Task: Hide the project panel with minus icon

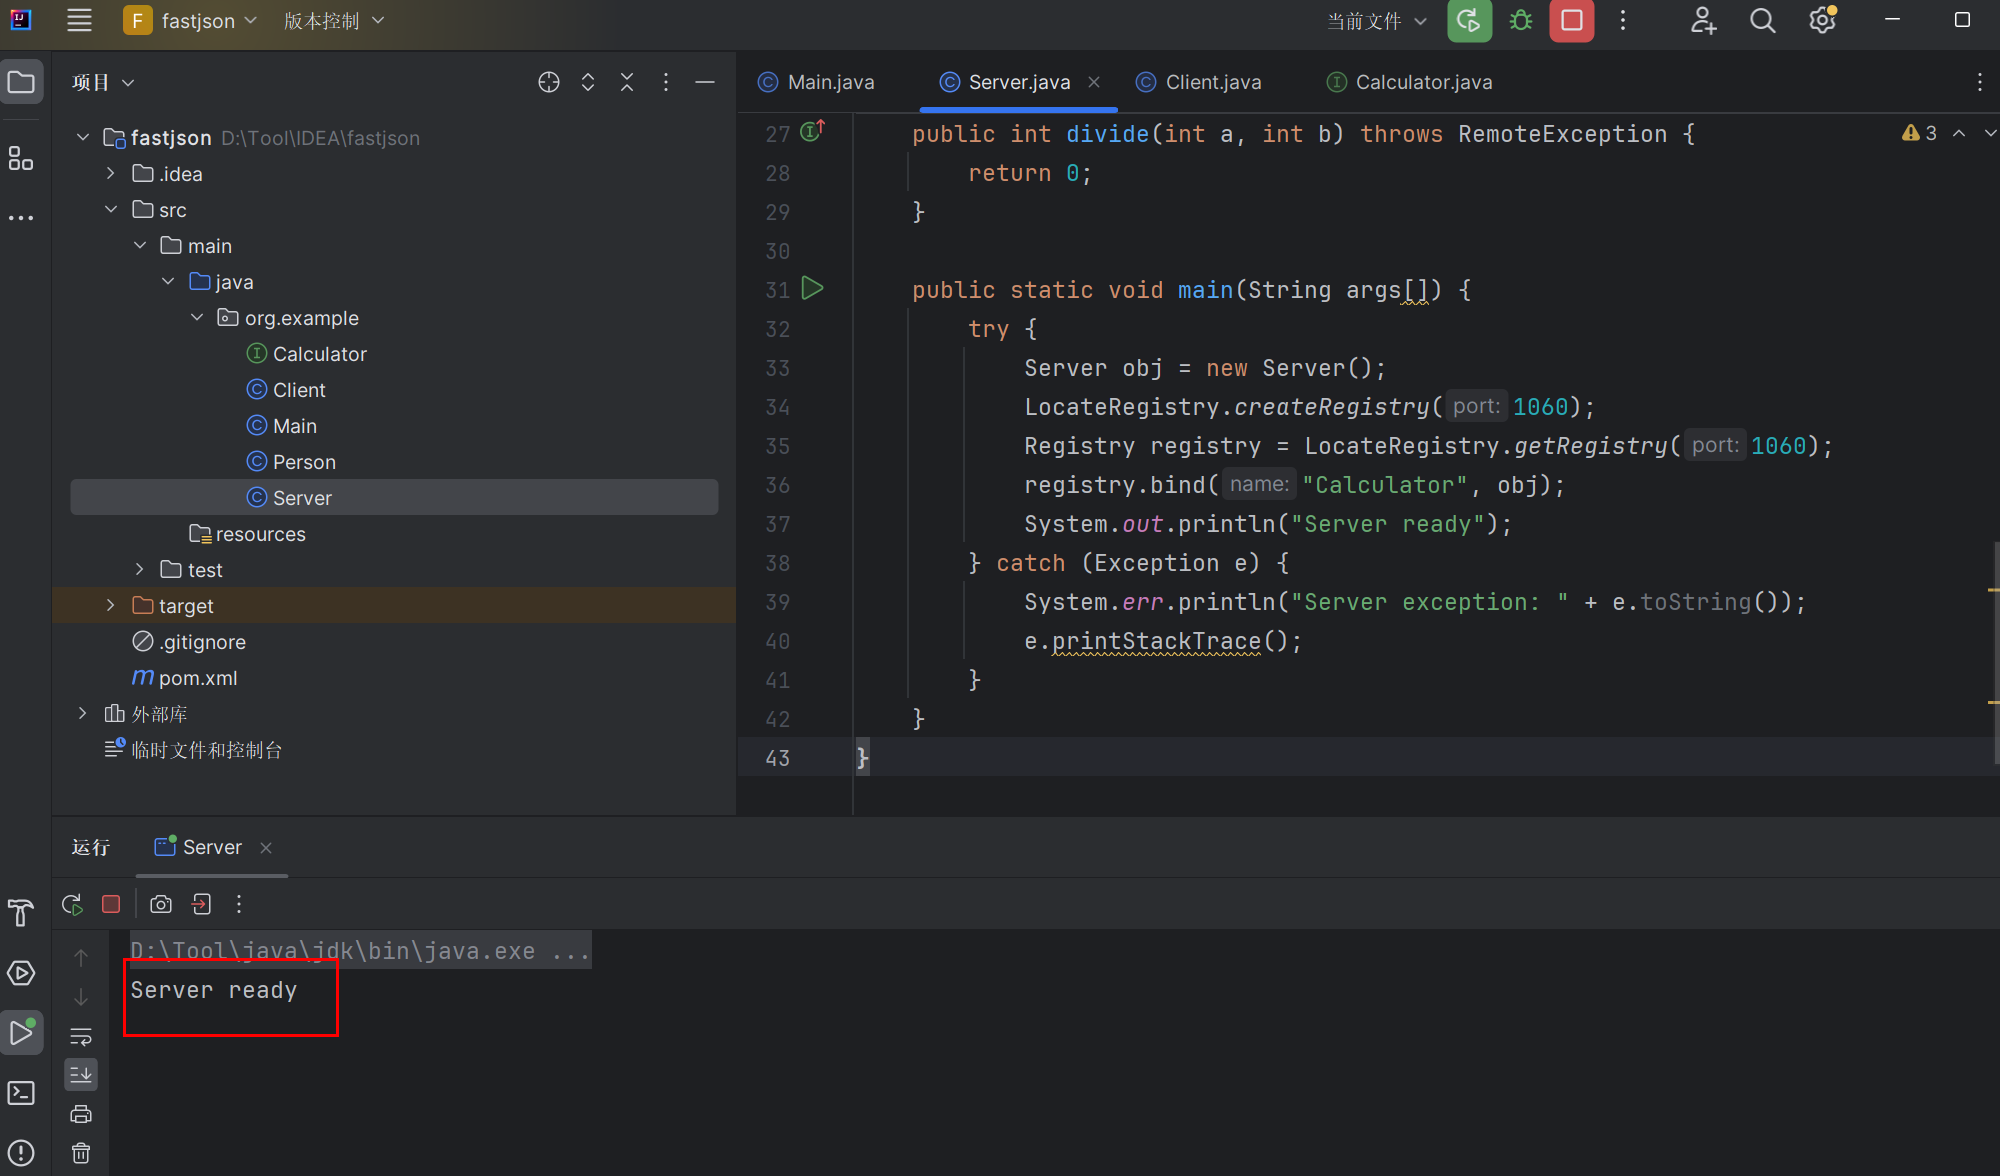Action: (705, 82)
